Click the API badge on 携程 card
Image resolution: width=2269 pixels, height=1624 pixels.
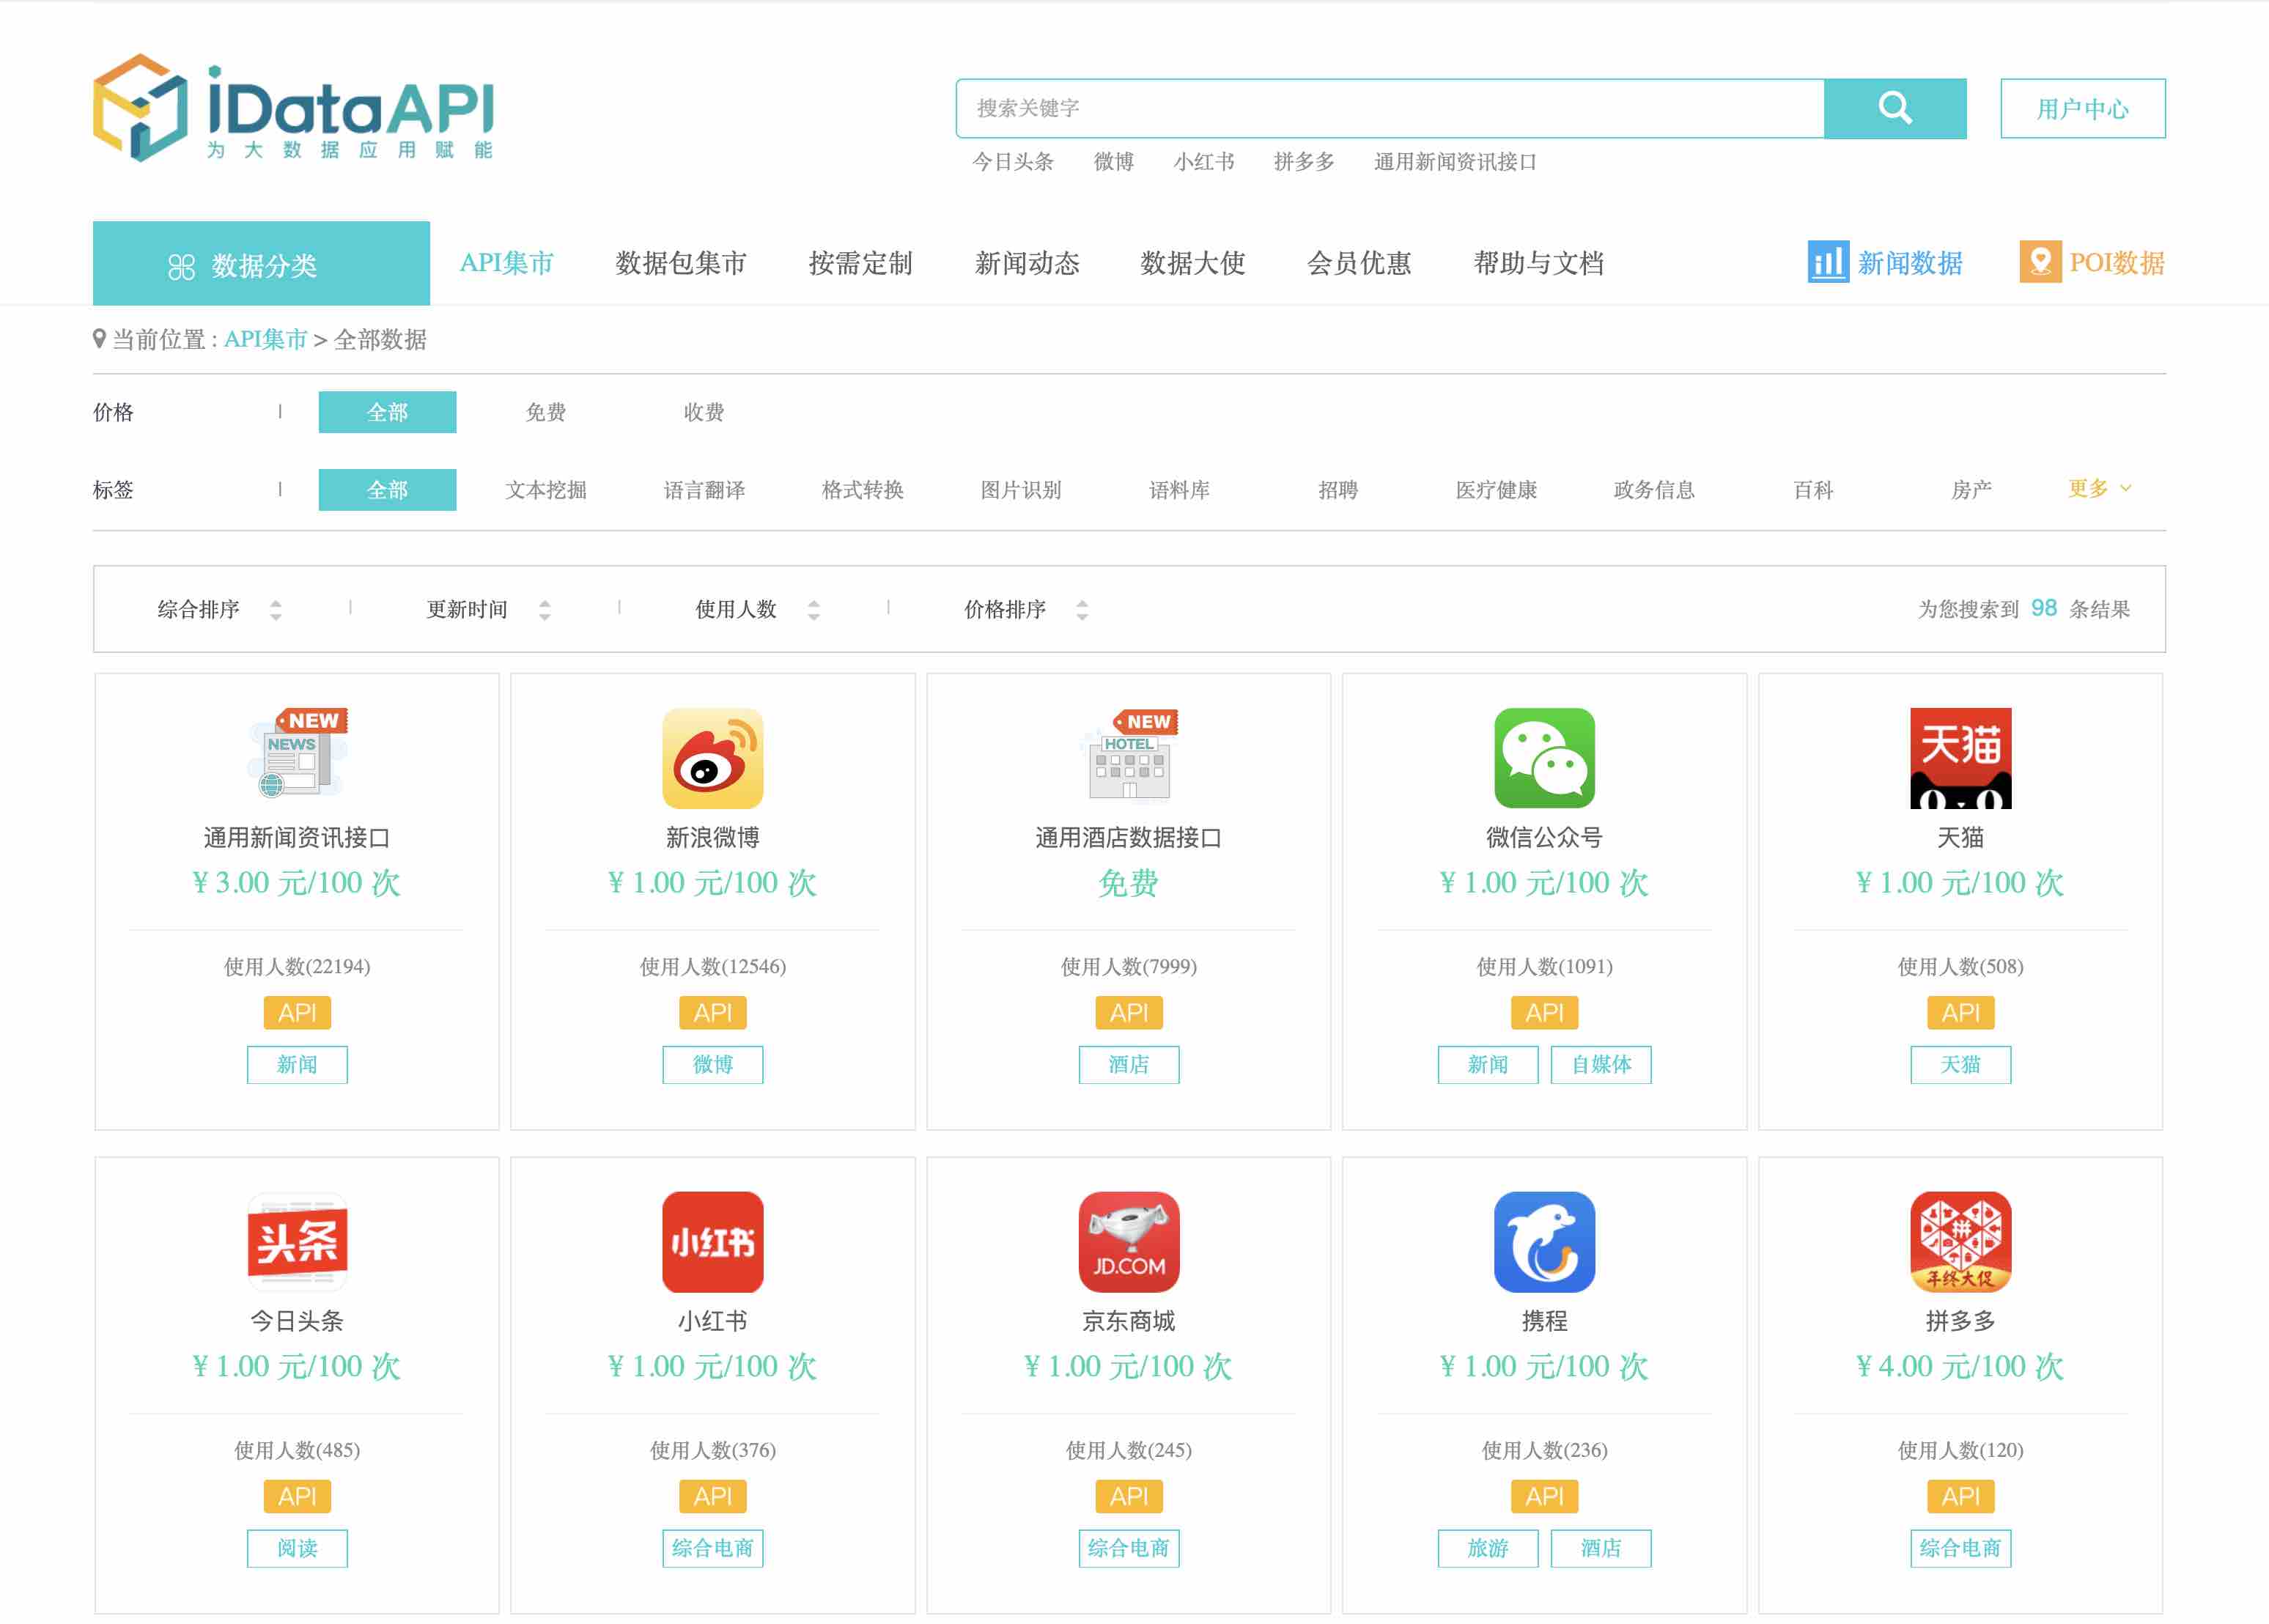coord(1544,1496)
